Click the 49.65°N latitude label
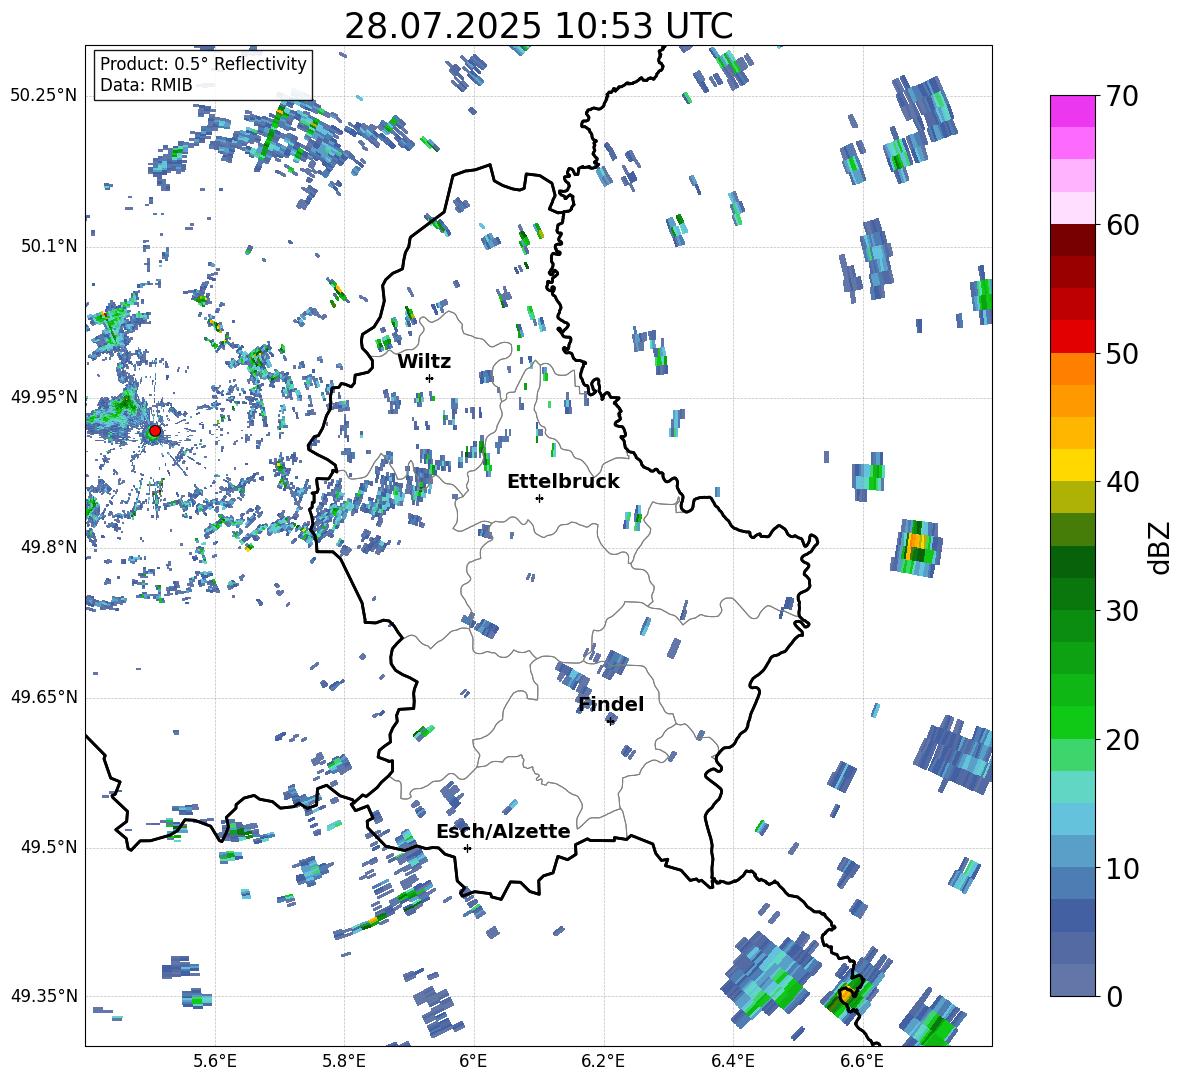The image size is (1184, 1081). coord(44,696)
